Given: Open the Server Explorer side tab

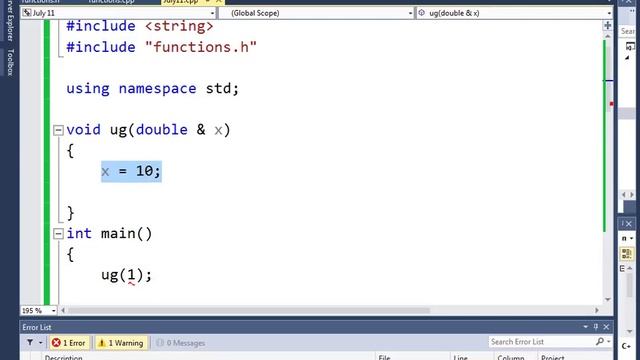Looking at the screenshot, I should point(10,20).
